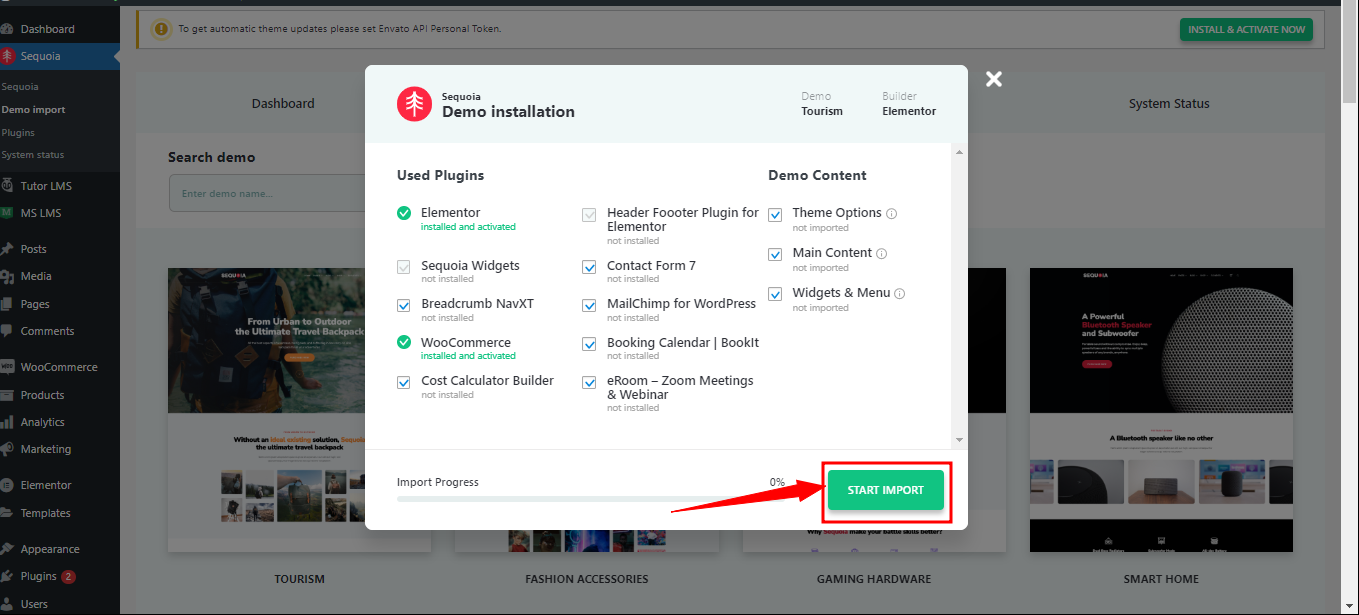This screenshot has width=1359, height=615.
Task: Switch to the Dashboard tab
Action: [x=283, y=104]
